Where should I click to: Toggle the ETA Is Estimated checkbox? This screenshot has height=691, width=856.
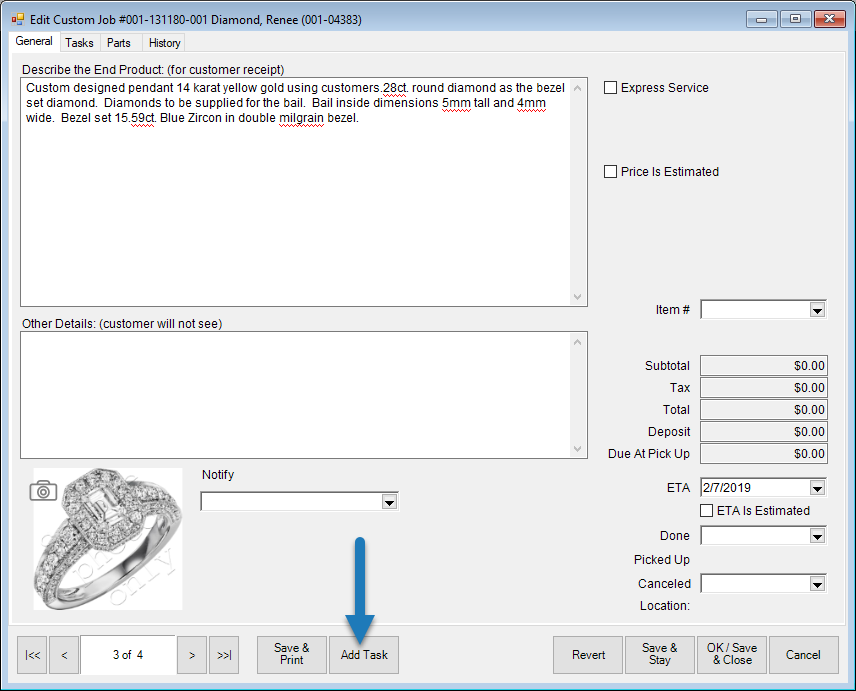(707, 510)
